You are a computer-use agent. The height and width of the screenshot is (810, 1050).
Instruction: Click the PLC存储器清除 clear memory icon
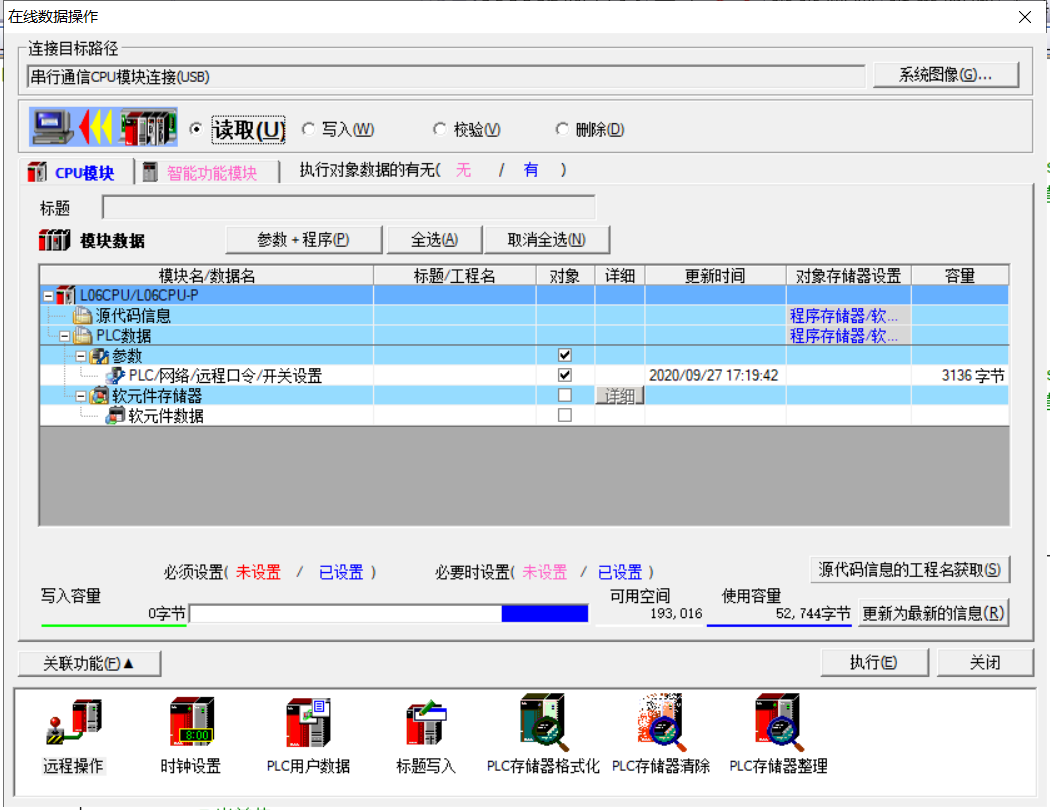(660, 724)
